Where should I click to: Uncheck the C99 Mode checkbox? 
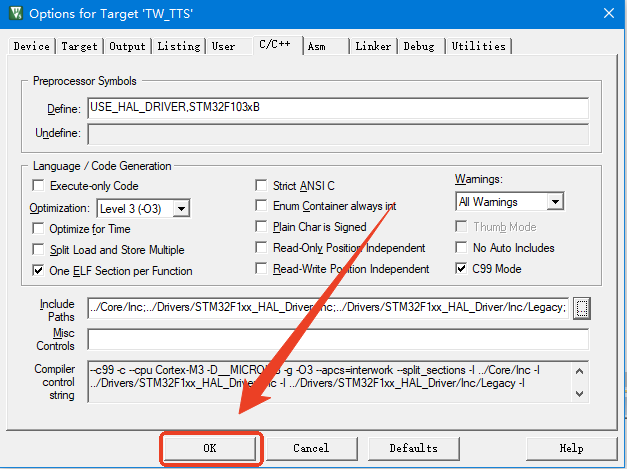pyautogui.click(x=461, y=269)
